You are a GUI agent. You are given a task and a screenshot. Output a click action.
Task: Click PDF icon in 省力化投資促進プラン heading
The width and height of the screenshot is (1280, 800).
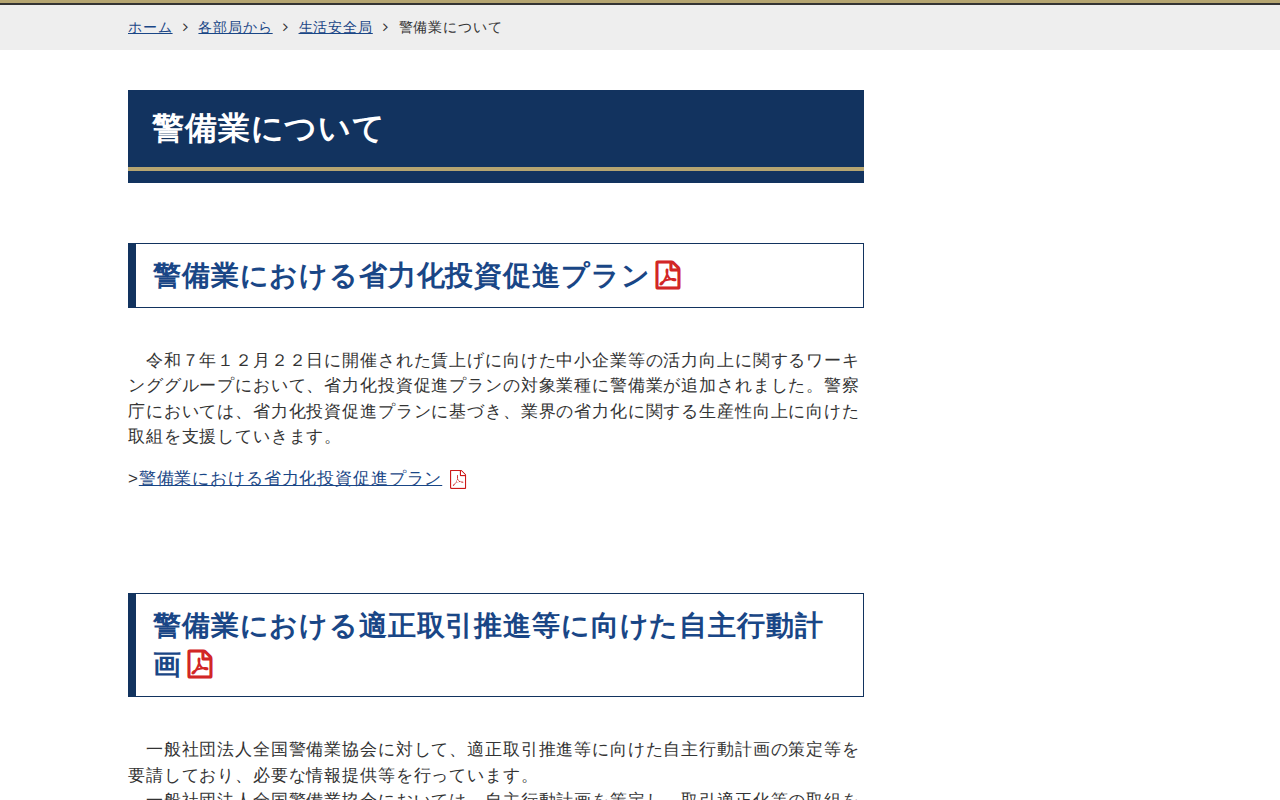coord(668,275)
